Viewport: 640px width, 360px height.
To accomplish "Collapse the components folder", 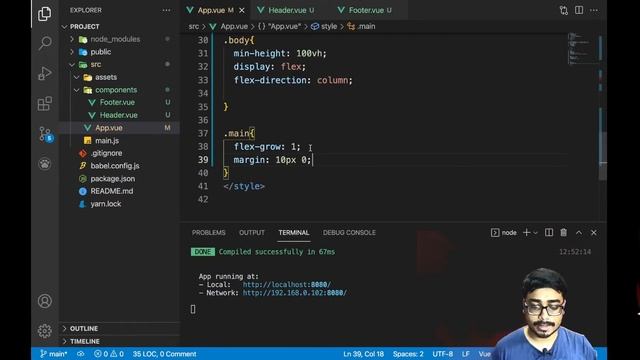I will (116, 90).
